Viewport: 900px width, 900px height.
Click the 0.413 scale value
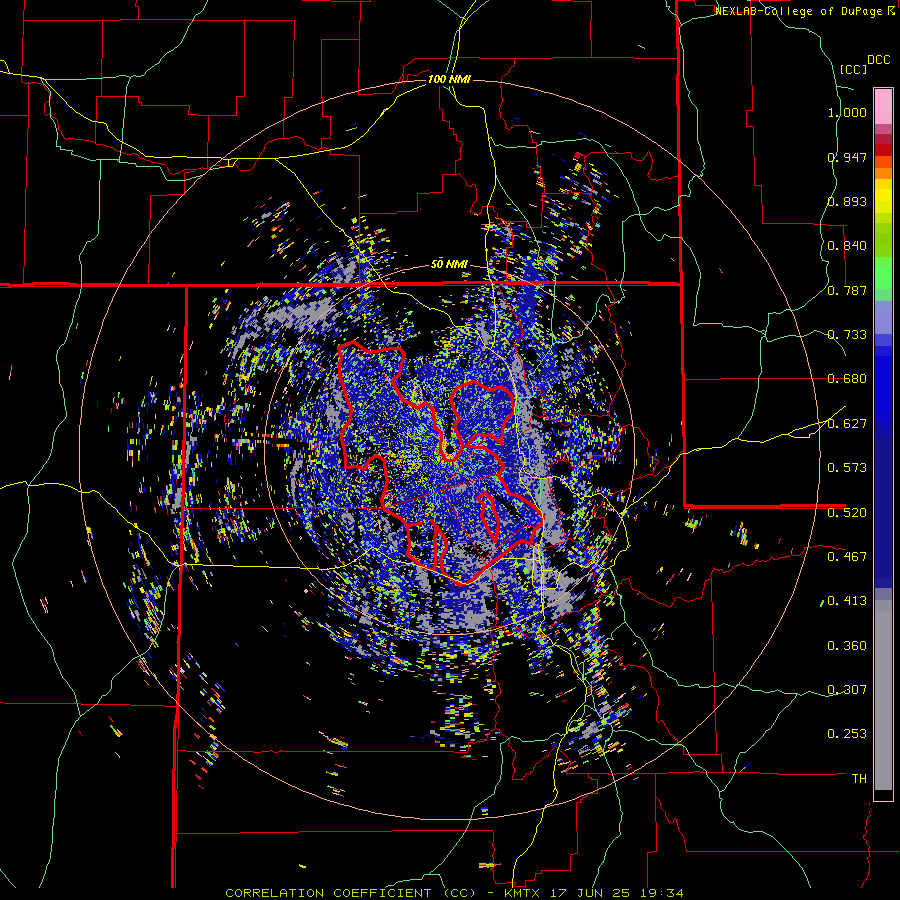point(847,601)
